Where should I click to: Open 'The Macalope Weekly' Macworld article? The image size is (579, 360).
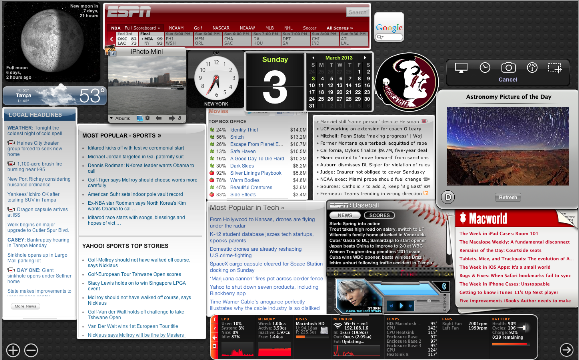[514, 242]
